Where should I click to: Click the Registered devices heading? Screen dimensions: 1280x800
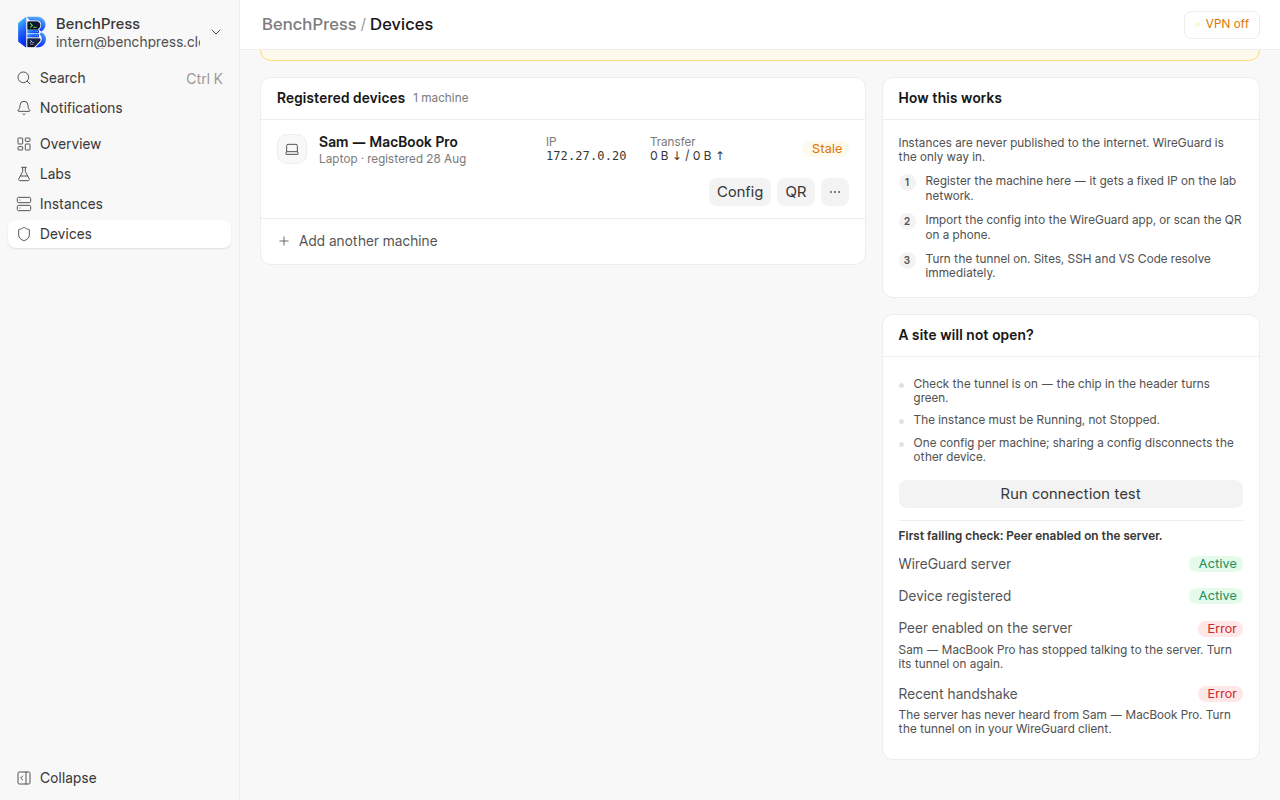pyautogui.click(x=341, y=98)
